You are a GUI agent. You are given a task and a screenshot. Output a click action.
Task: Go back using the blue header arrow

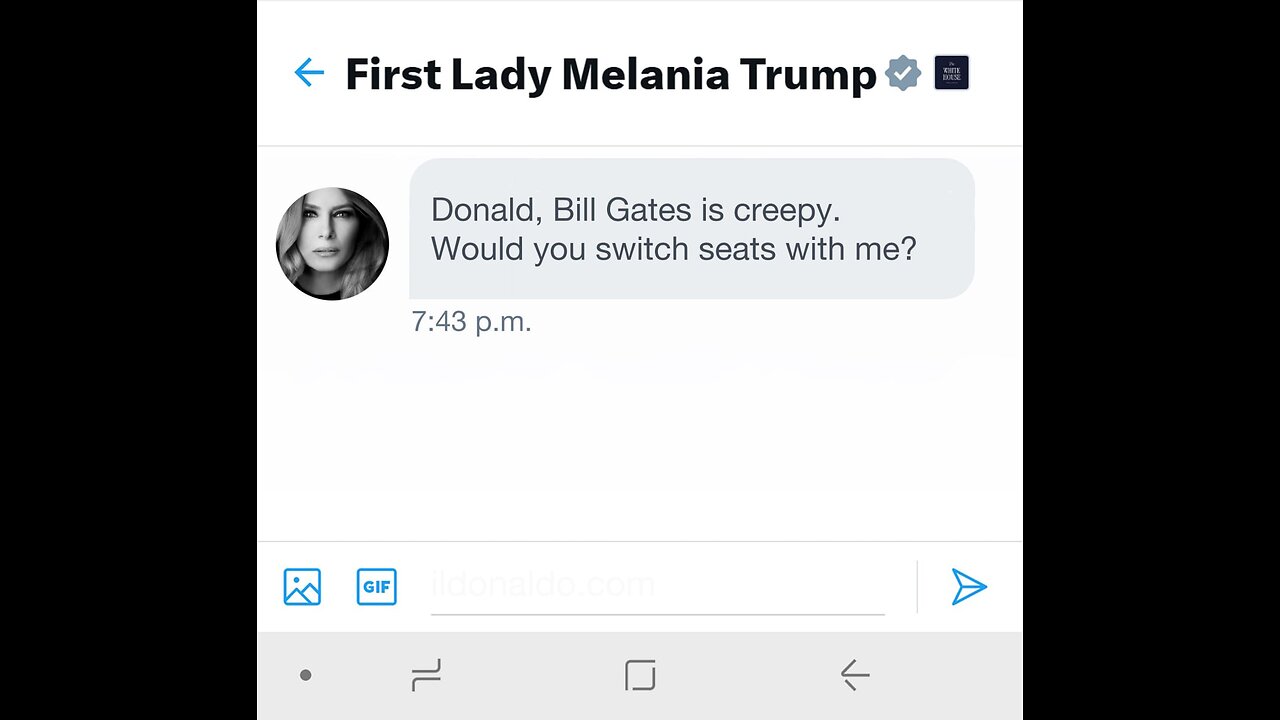pyautogui.click(x=309, y=73)
